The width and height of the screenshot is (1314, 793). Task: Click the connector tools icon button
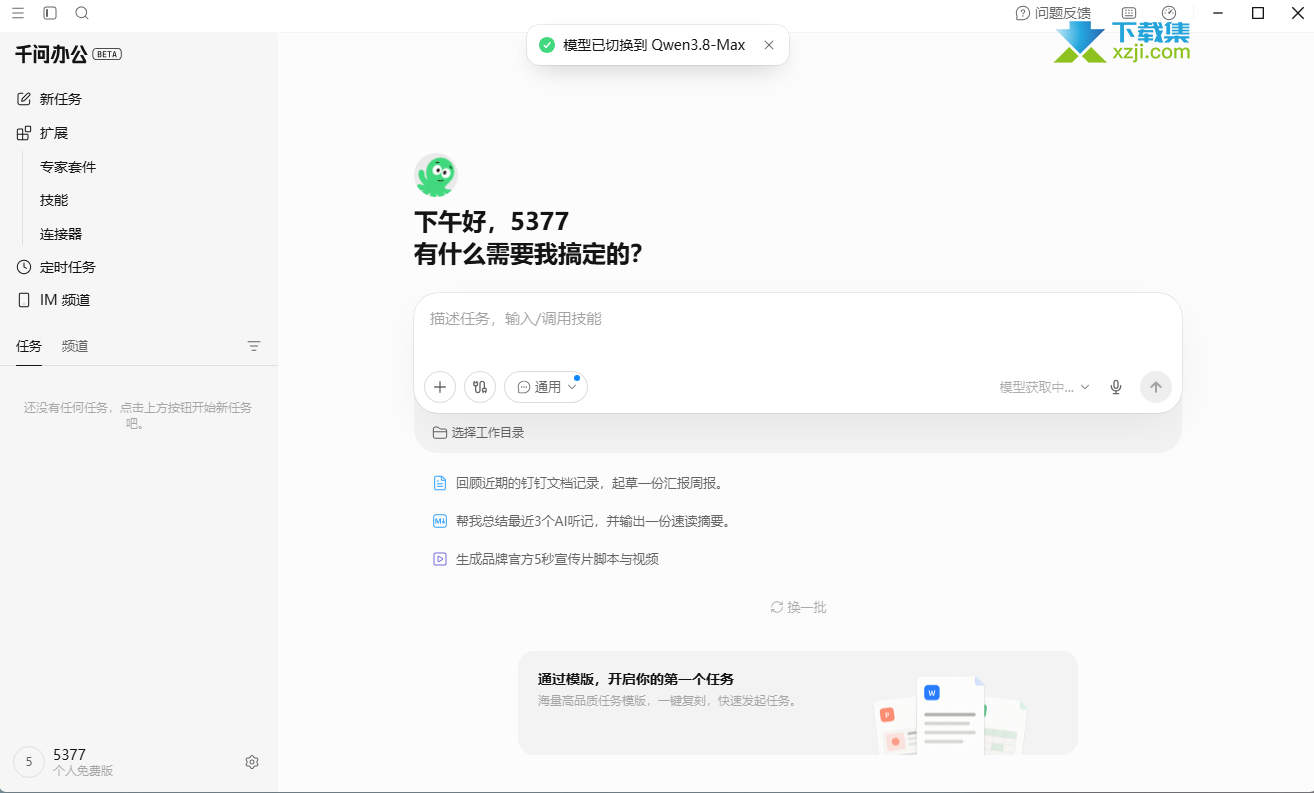tap(480, 387)
